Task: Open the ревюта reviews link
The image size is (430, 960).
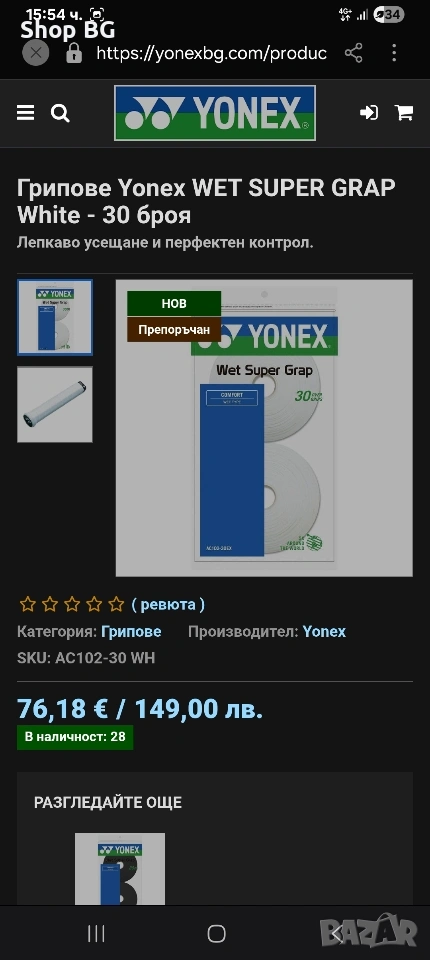Action: (168, 605)
